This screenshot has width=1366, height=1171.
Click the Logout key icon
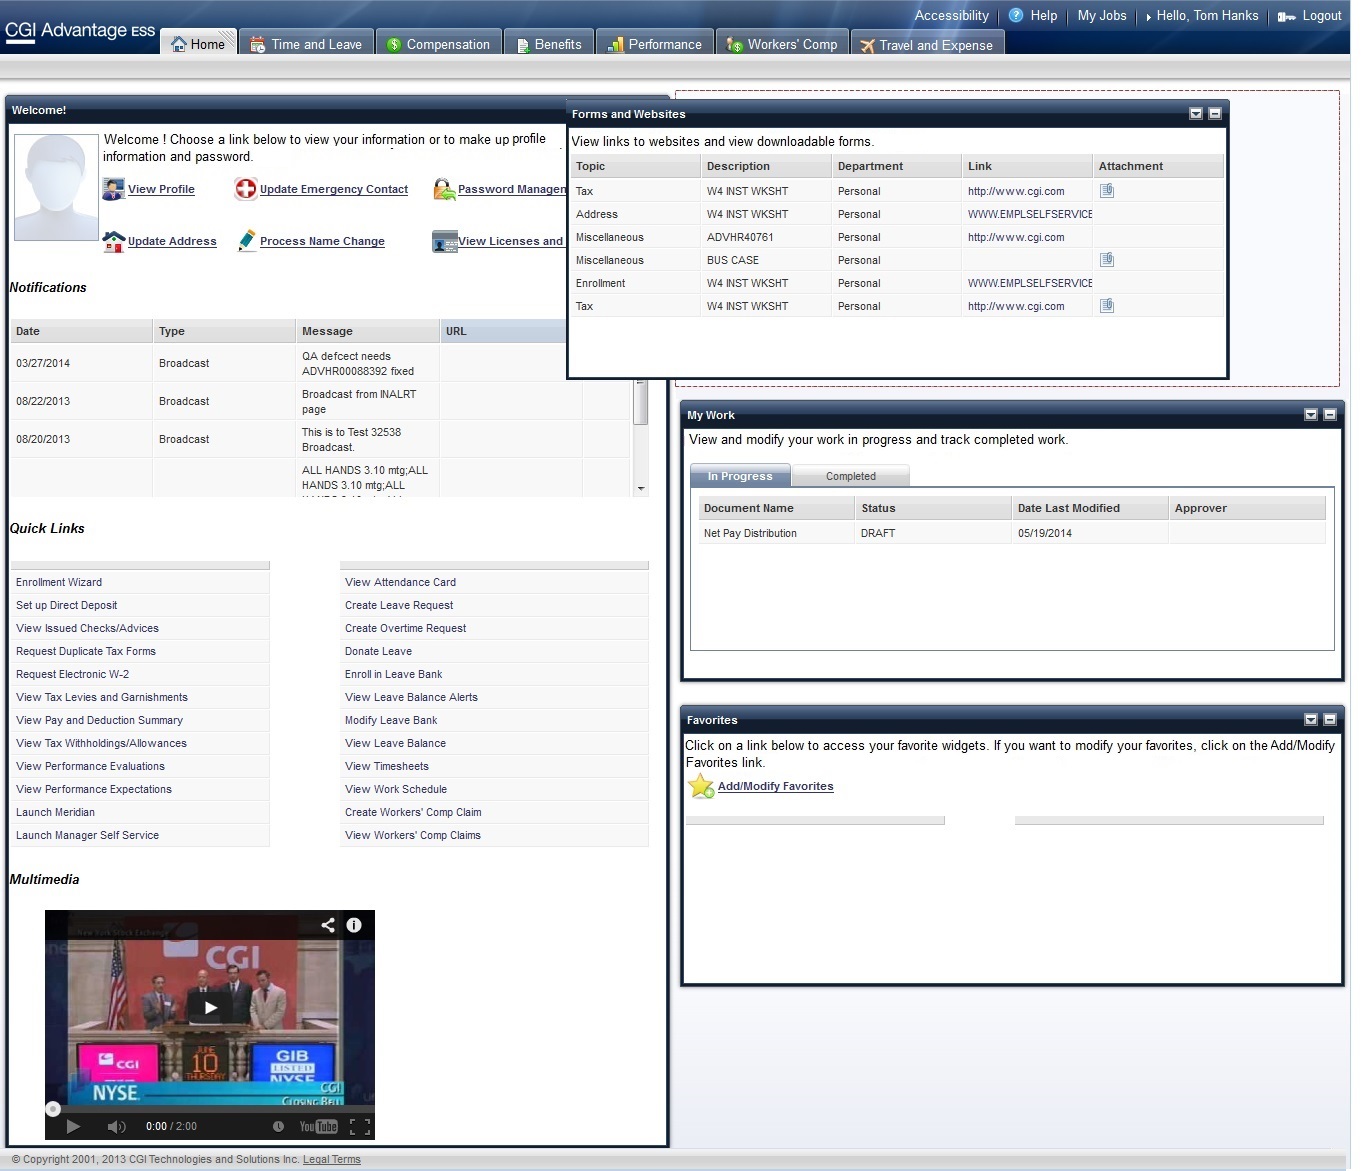coord(1287,16)
